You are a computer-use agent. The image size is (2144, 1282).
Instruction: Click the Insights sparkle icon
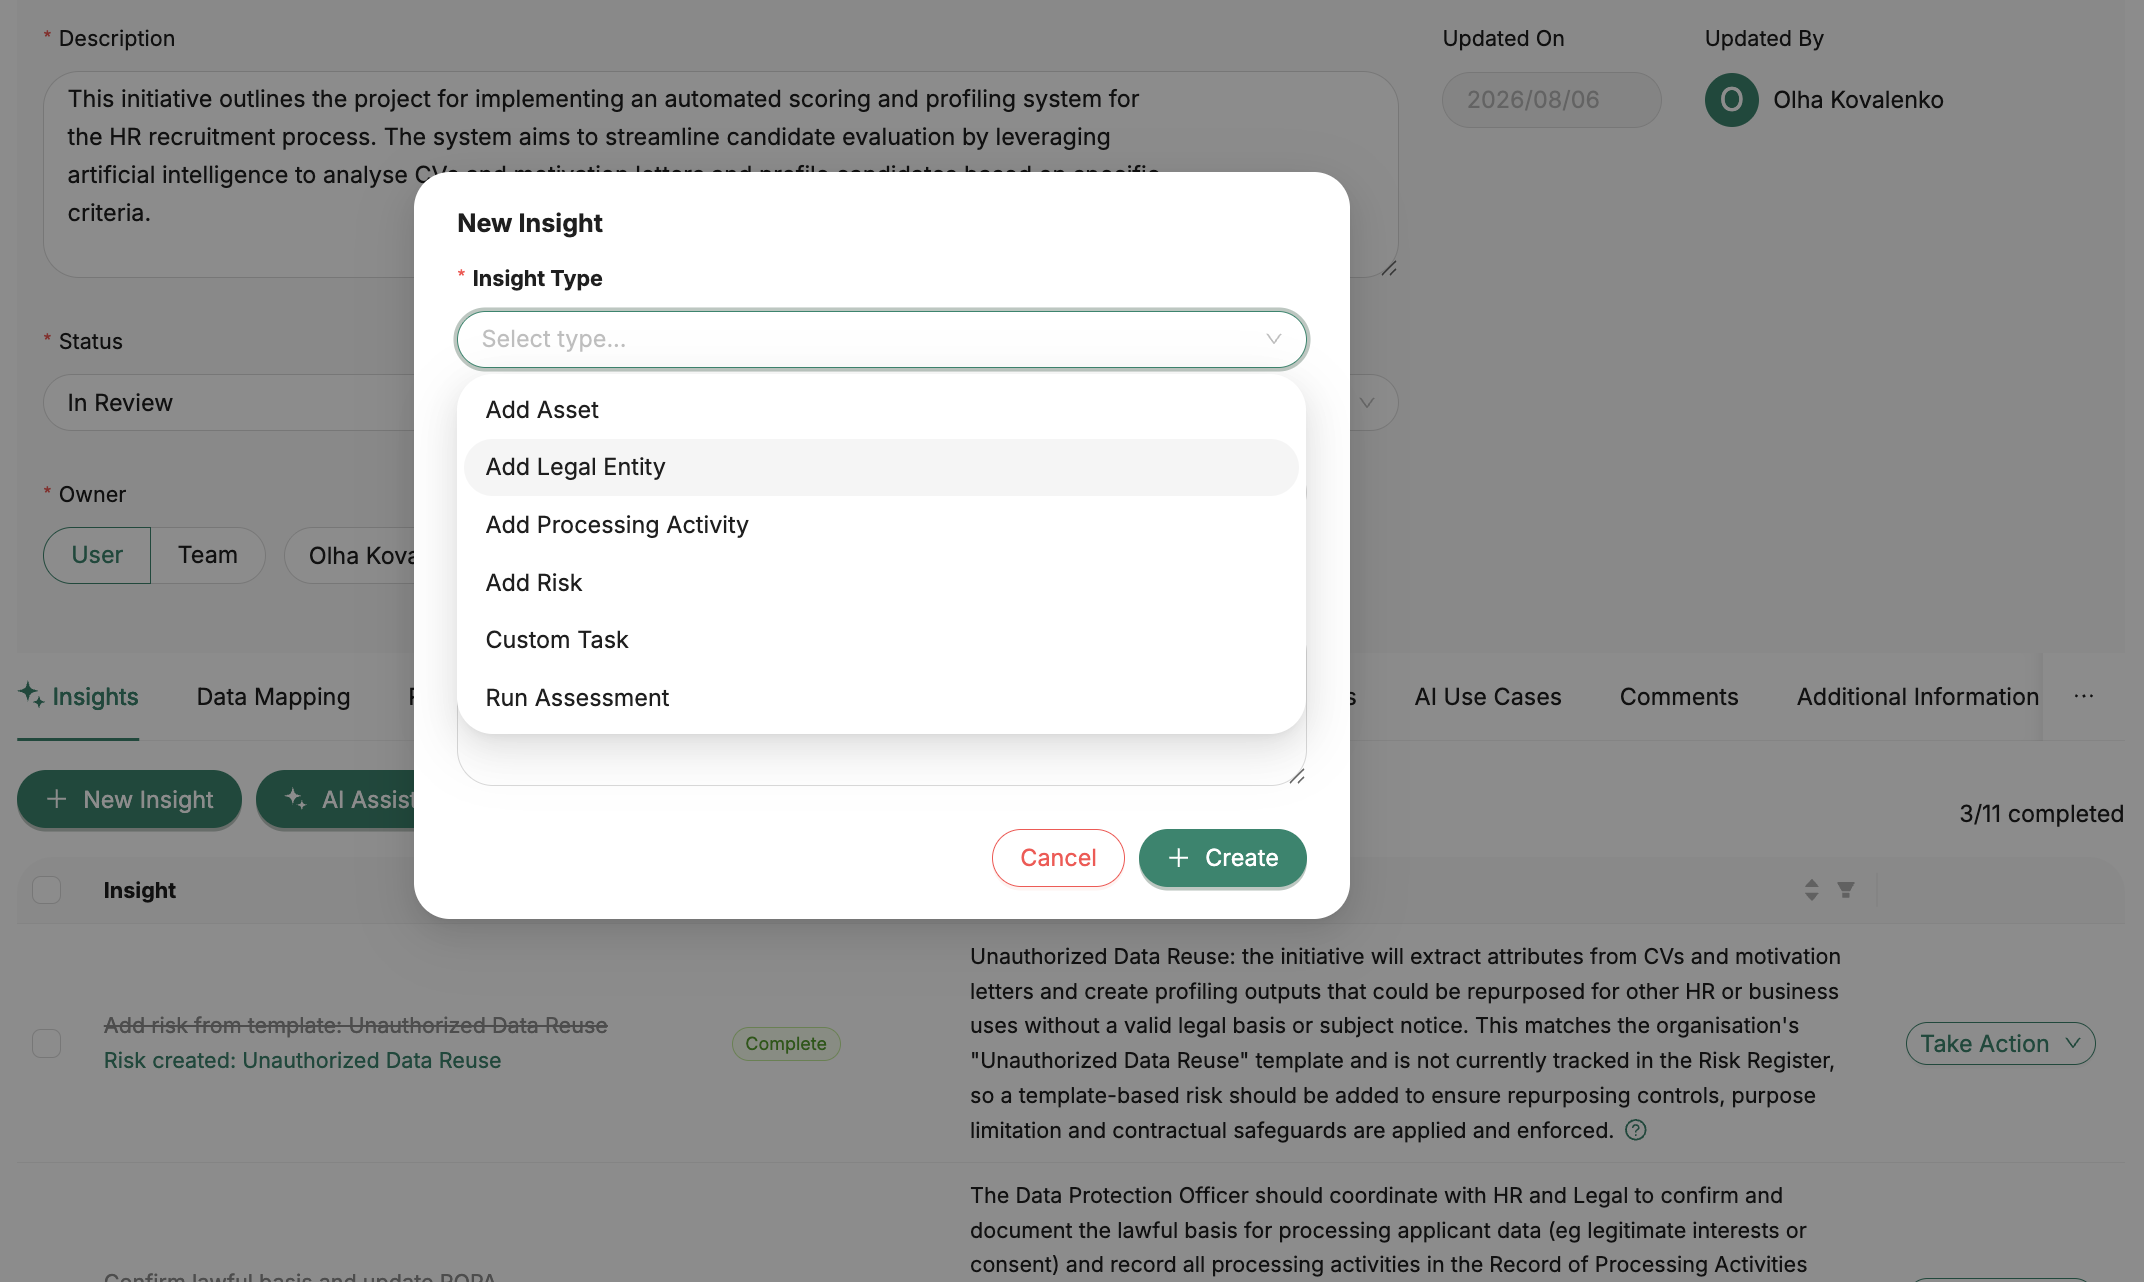coord(31,694)
